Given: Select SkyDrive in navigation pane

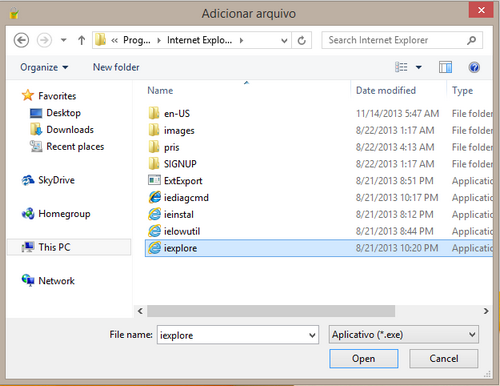Looking at the screenshot, I should click(x=56, y=180).
